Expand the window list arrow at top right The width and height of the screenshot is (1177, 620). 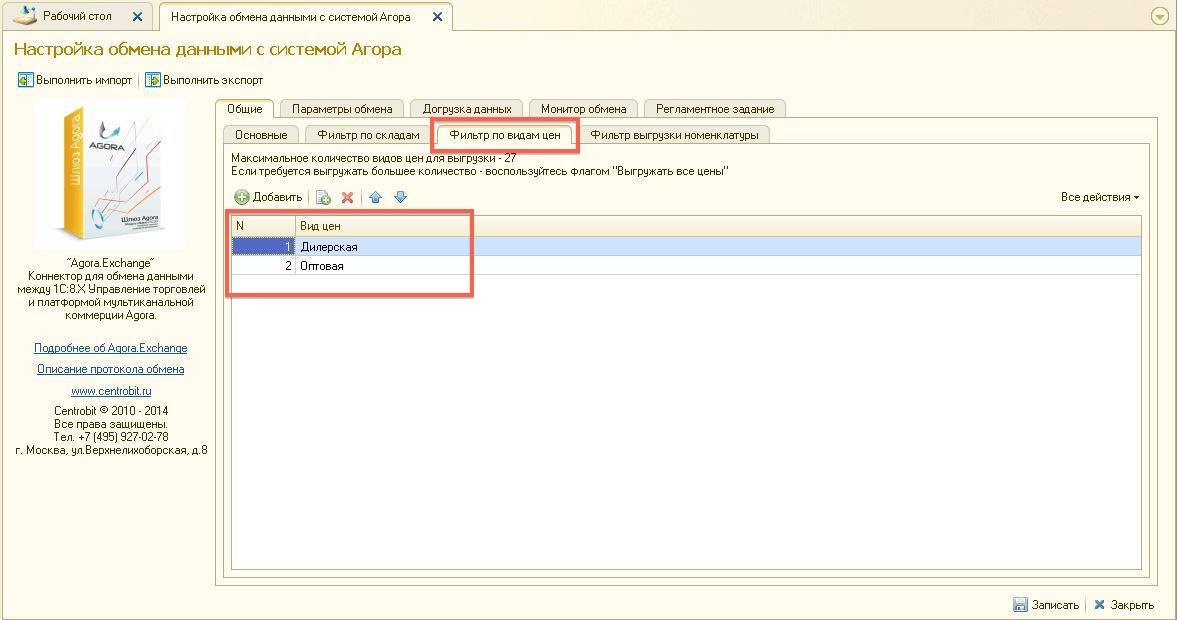(x=1159, y=16)
